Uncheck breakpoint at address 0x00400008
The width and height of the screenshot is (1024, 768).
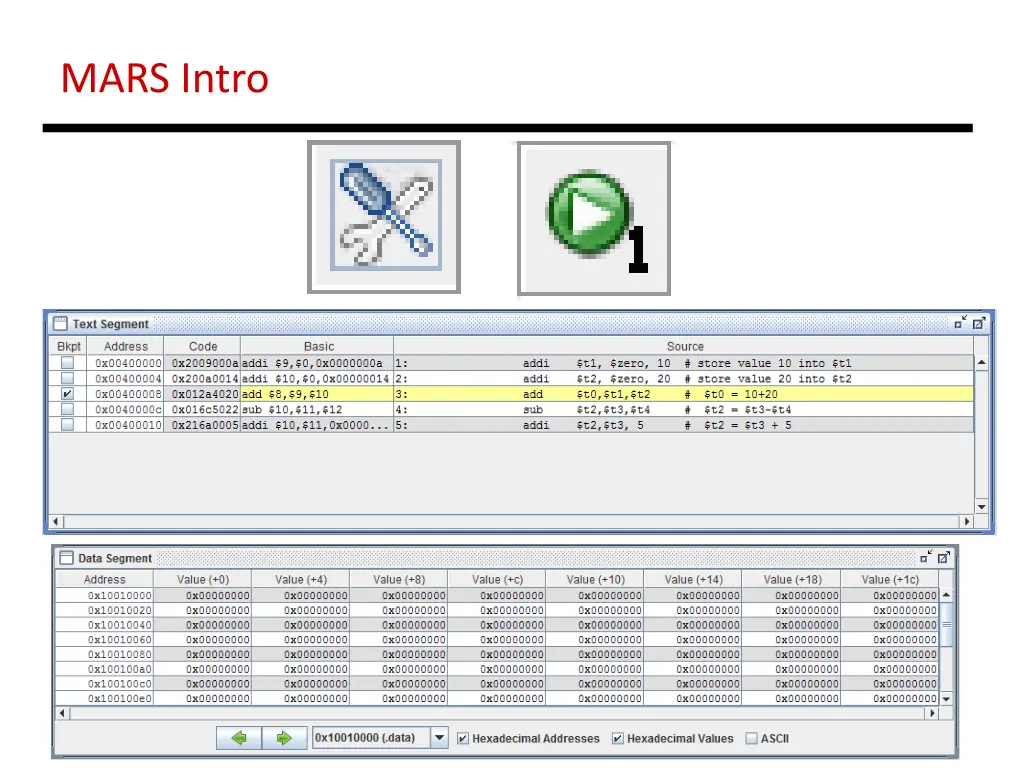click(x=67, y=394)
